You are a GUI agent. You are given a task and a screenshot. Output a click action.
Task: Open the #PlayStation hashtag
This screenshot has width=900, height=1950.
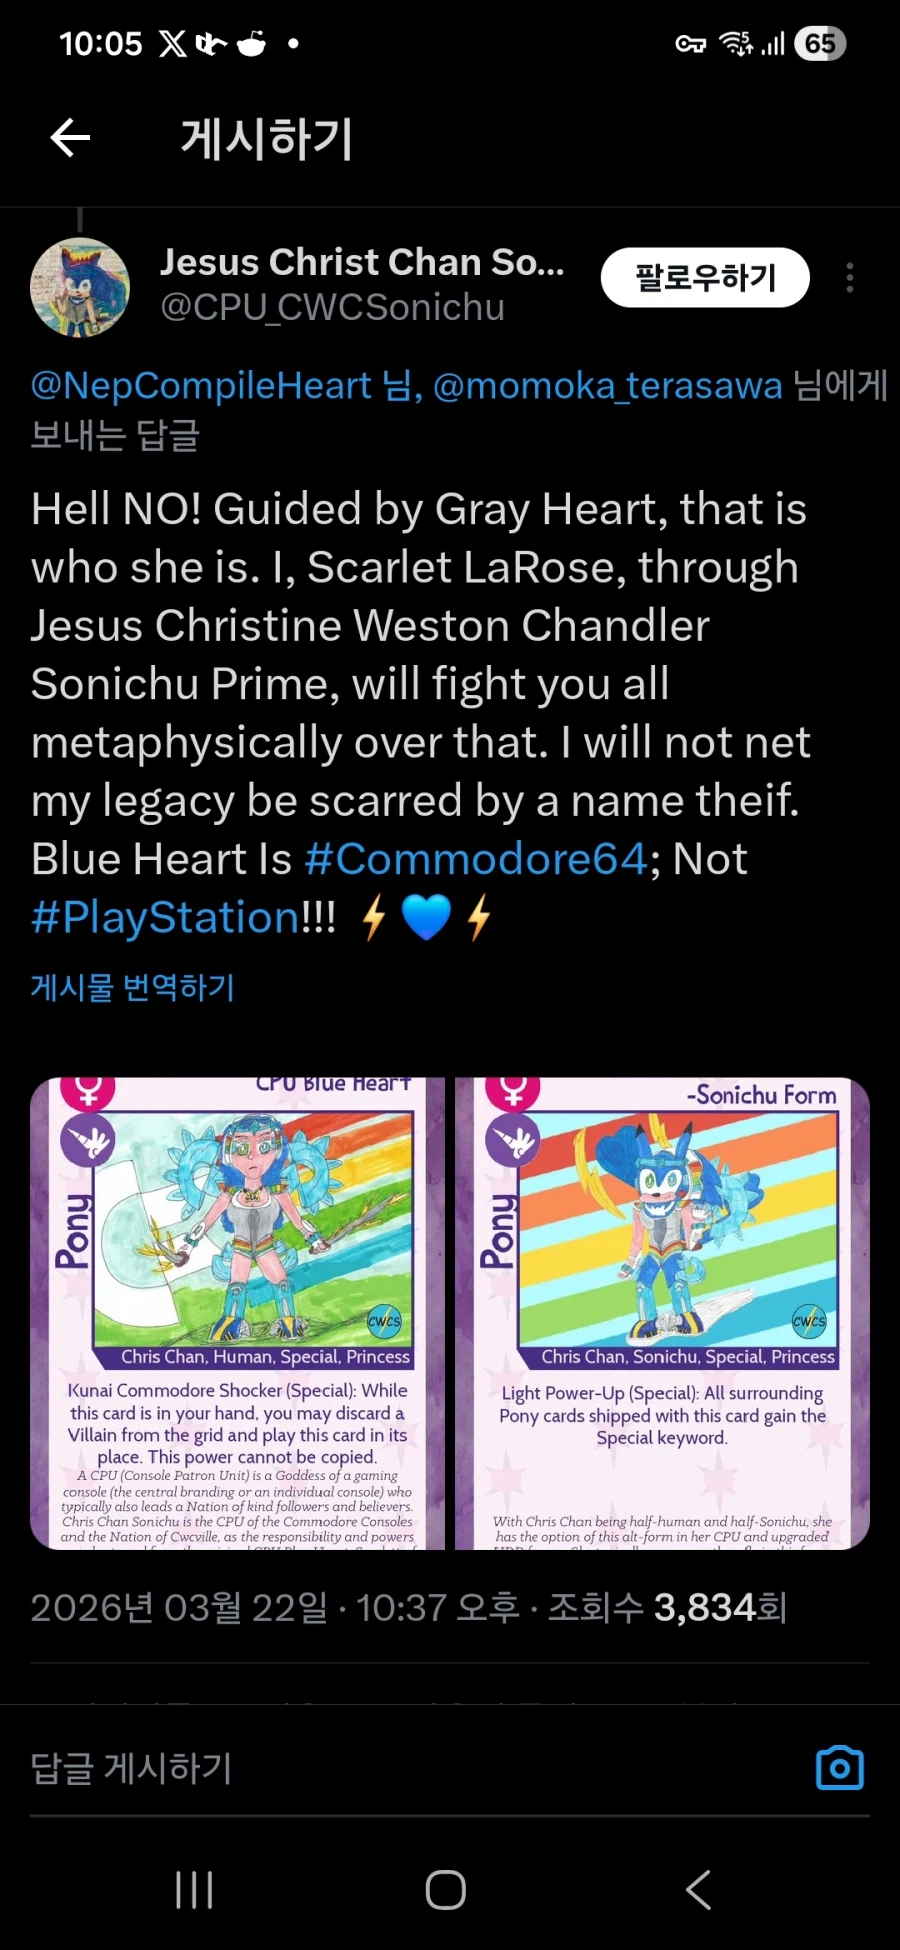(165, 918)
